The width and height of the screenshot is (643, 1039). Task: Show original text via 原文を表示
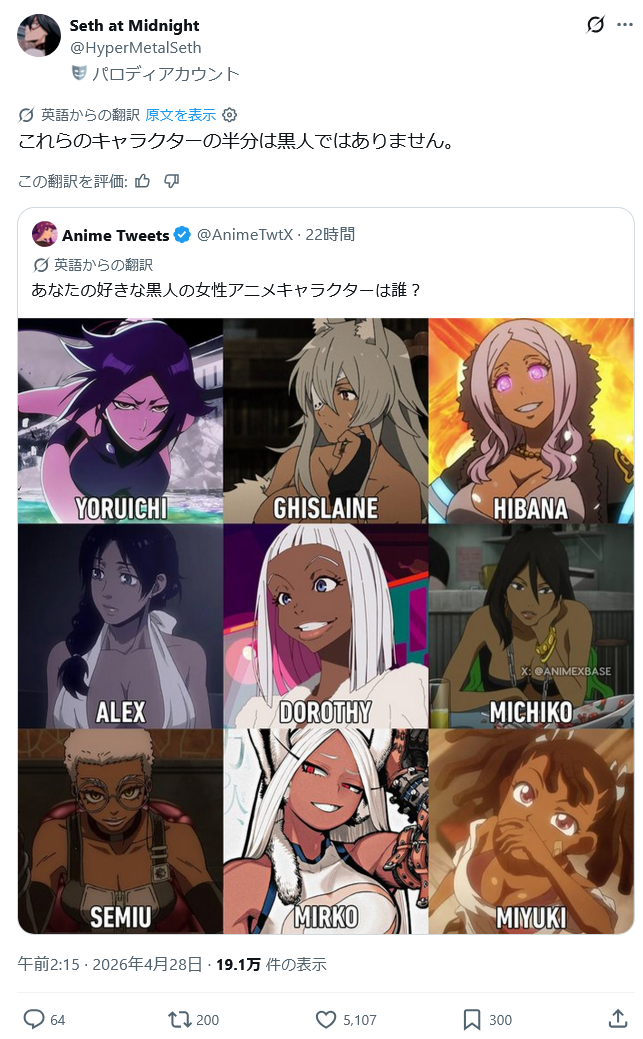[180, 115]
